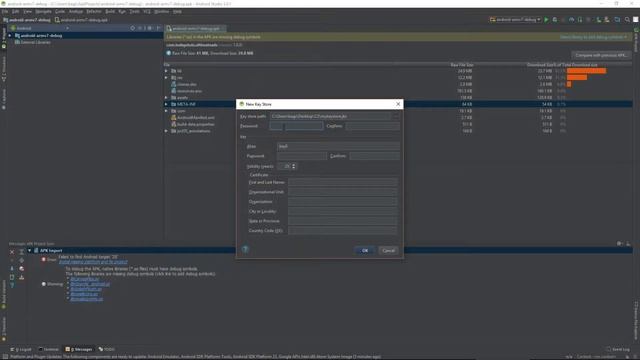Open the Logcat tool window tab

(x=21, y=349)
